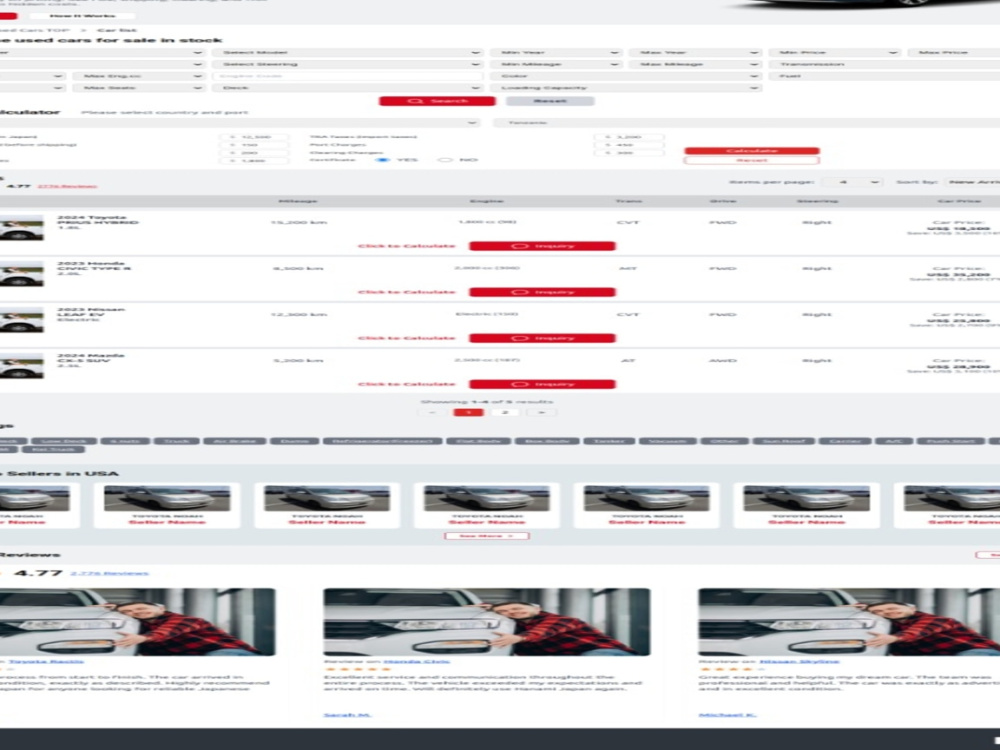
Task: Select the Push Start tag
Action: [x=950, y=441]
